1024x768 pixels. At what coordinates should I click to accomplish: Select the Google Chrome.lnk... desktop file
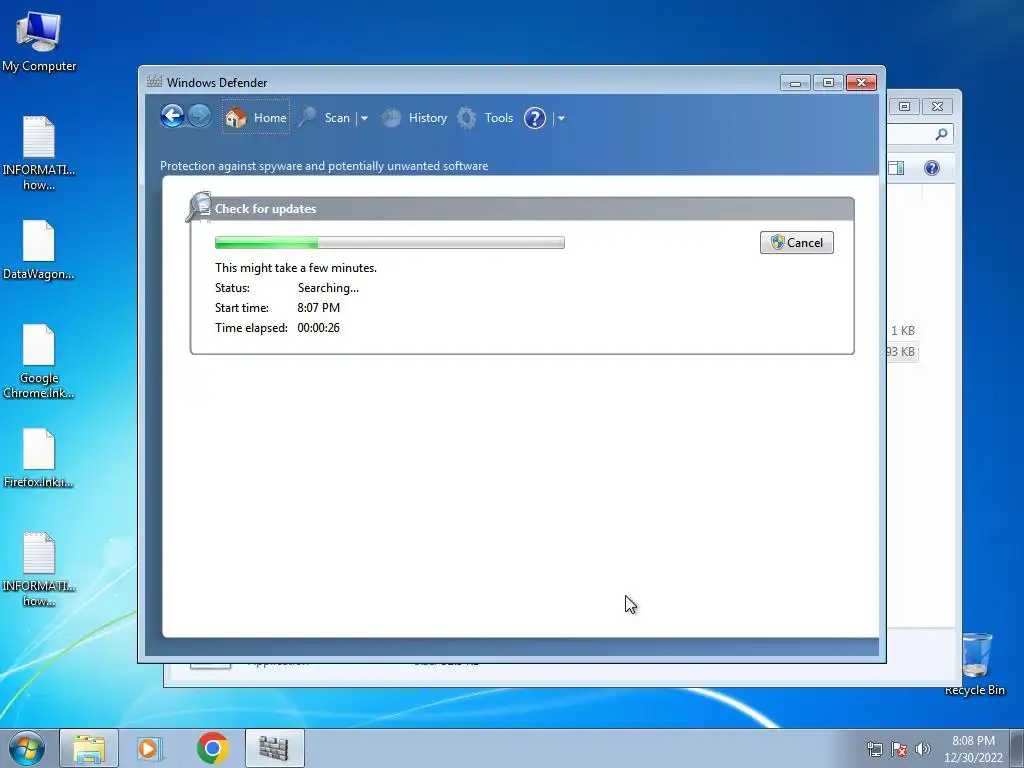coord(39,361)
